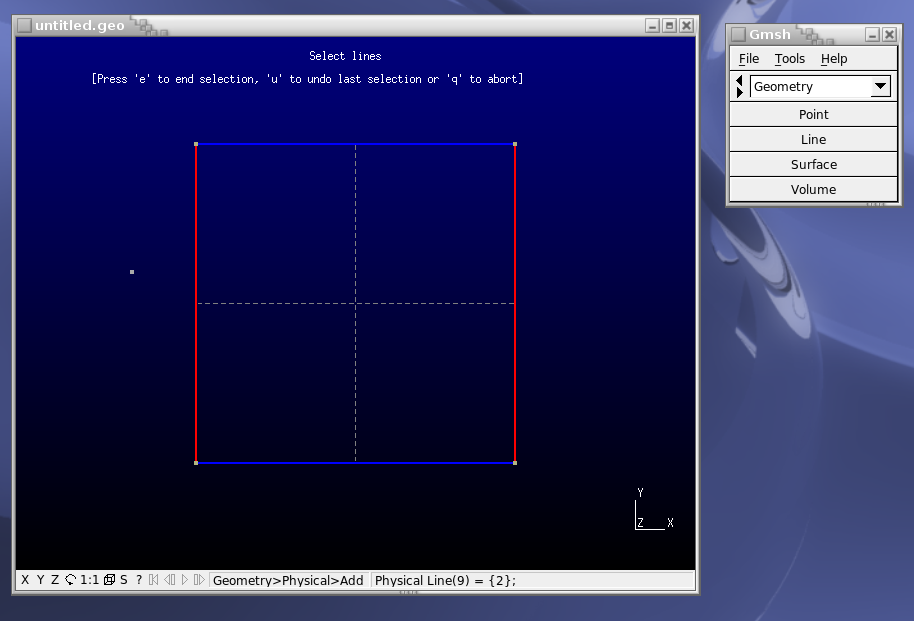This screenshot has width=914, height=621.
Task: Rewind animation to the first step
Action: coord(154,580)
